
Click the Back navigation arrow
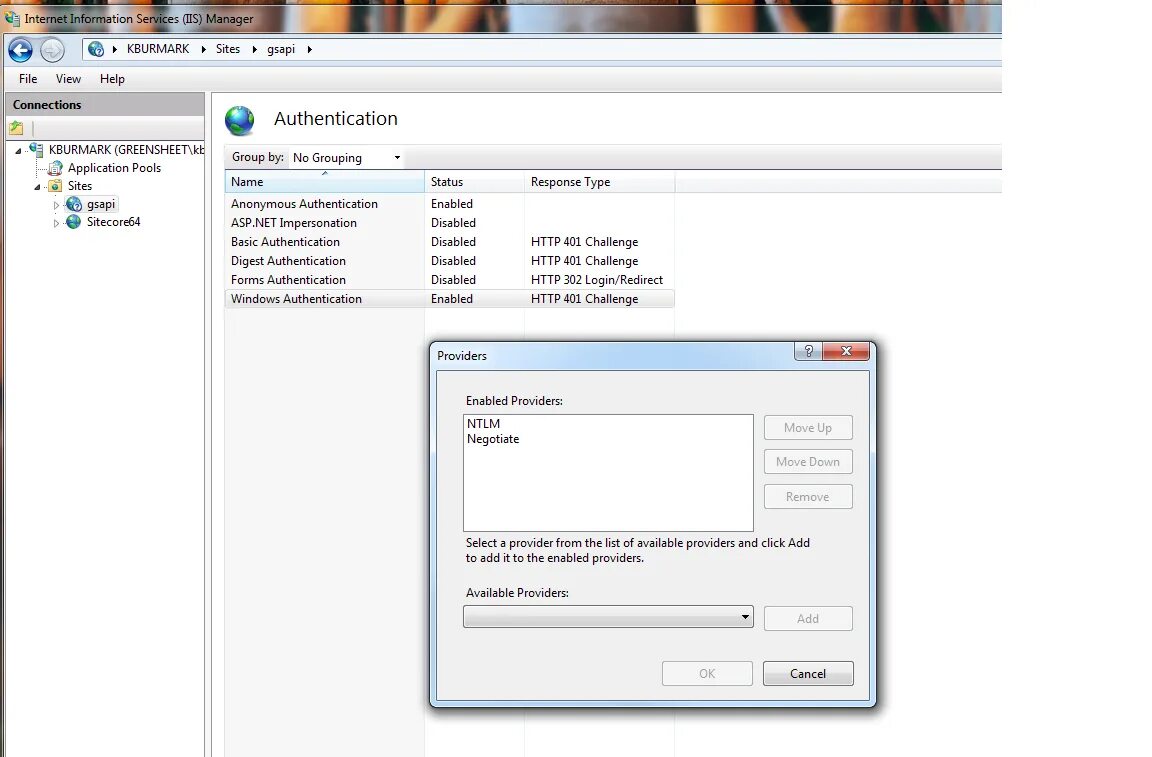point(21,50)
